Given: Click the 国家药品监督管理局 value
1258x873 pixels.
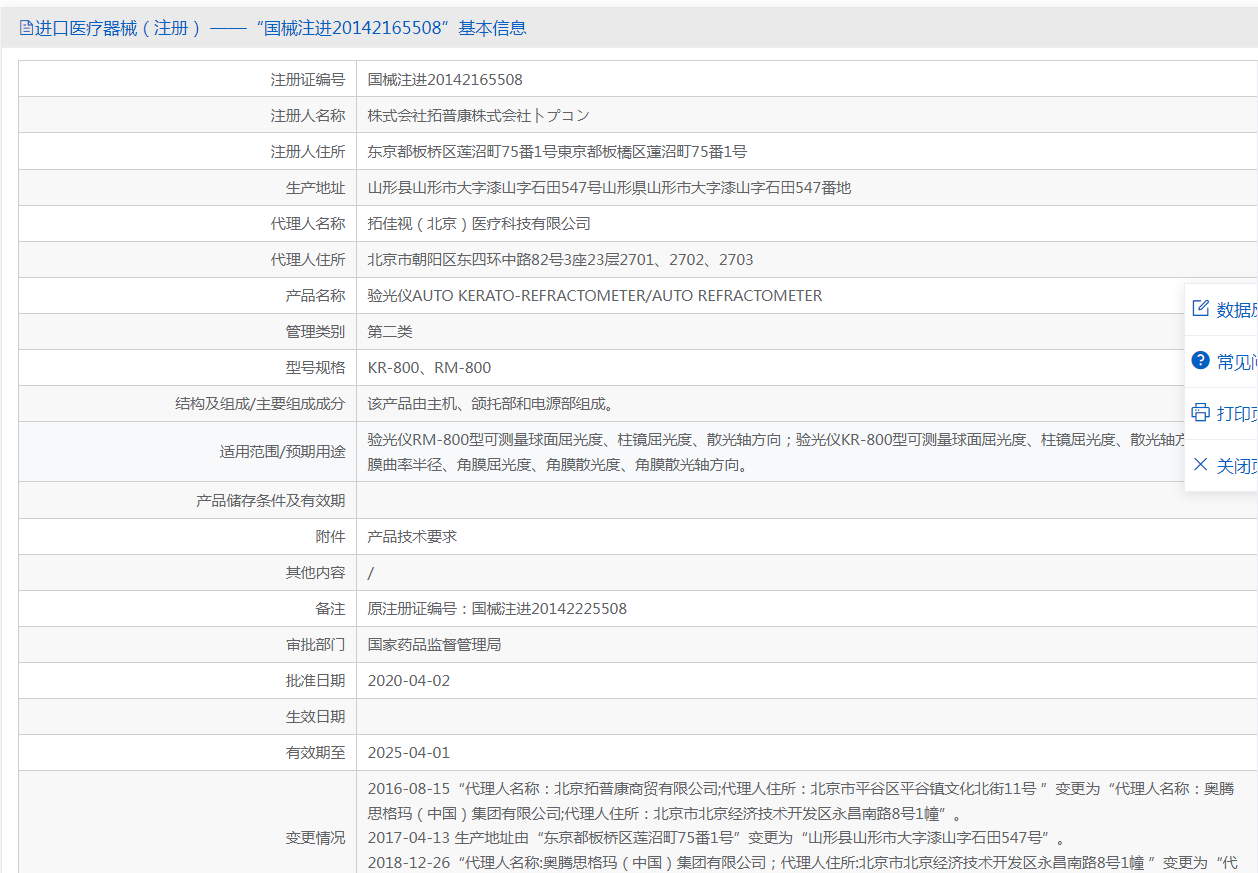Looking at the screenshot, I should point(434,645).
